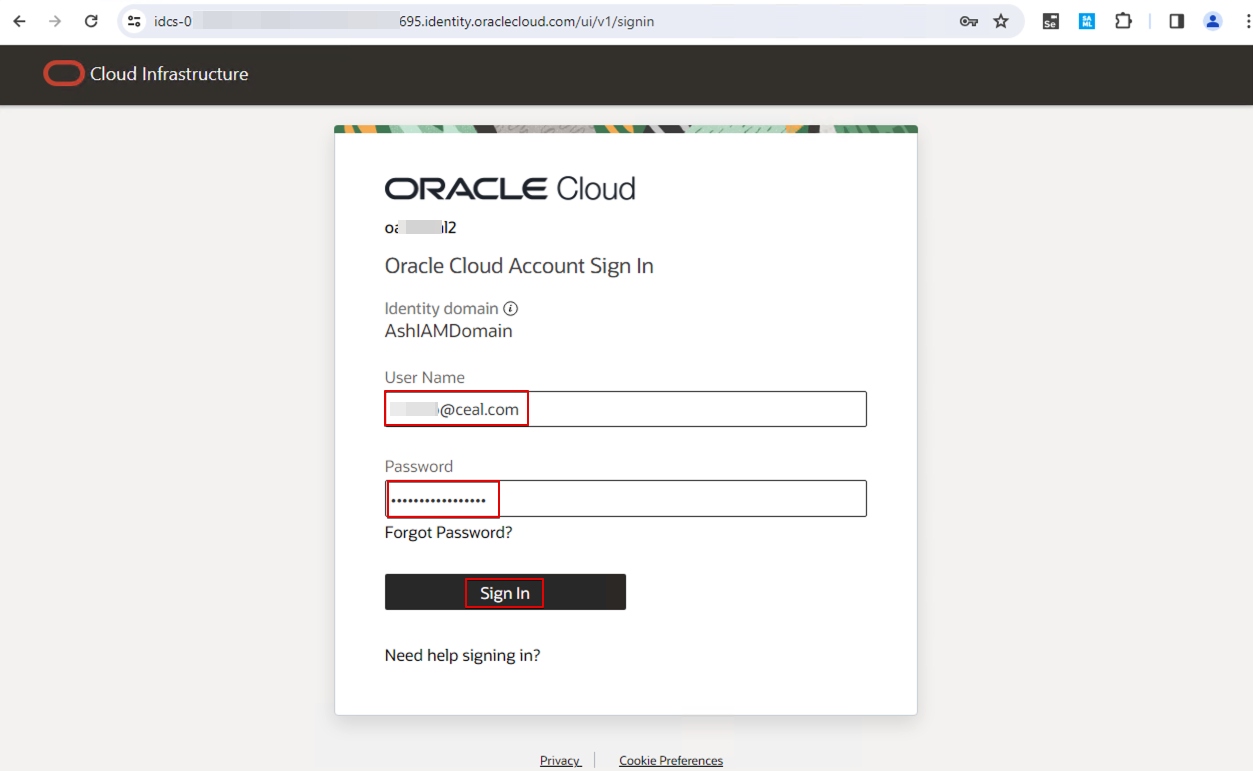Screen dimensions: 1253x771
Task: Go back in browser history
Action: tap(19, 21)
